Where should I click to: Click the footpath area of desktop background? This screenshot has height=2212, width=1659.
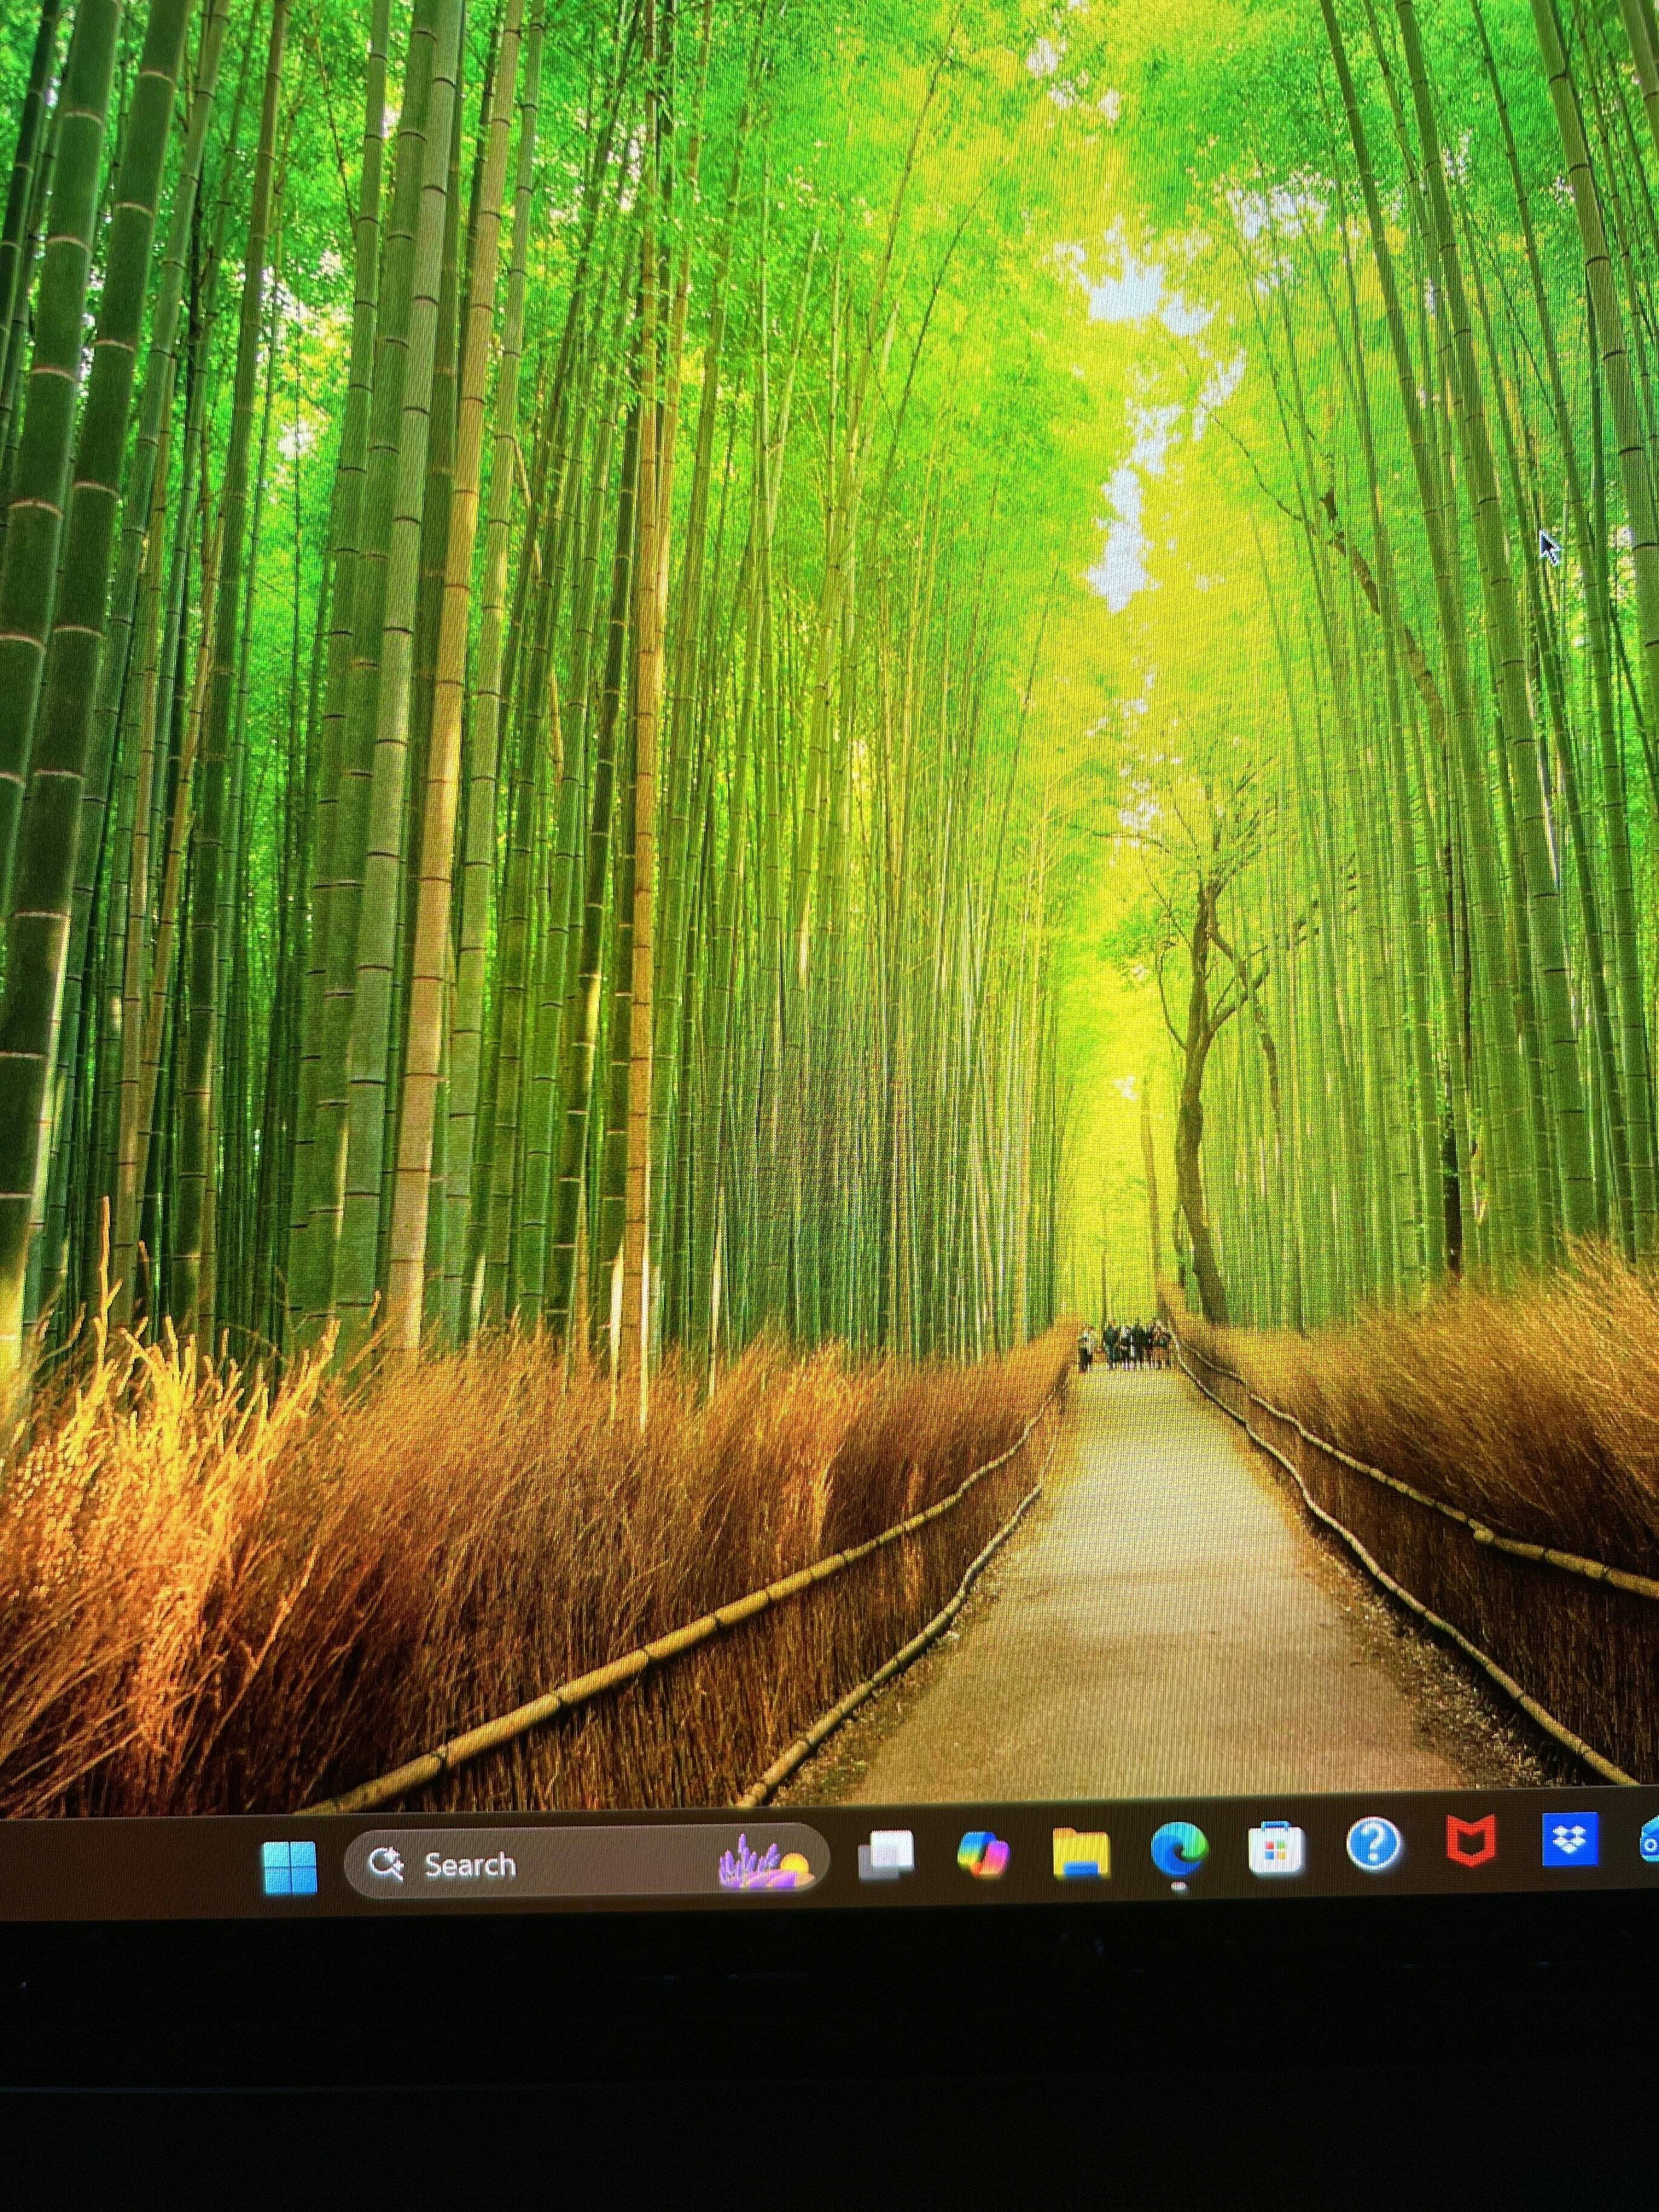click(x=1150, y=1620)
